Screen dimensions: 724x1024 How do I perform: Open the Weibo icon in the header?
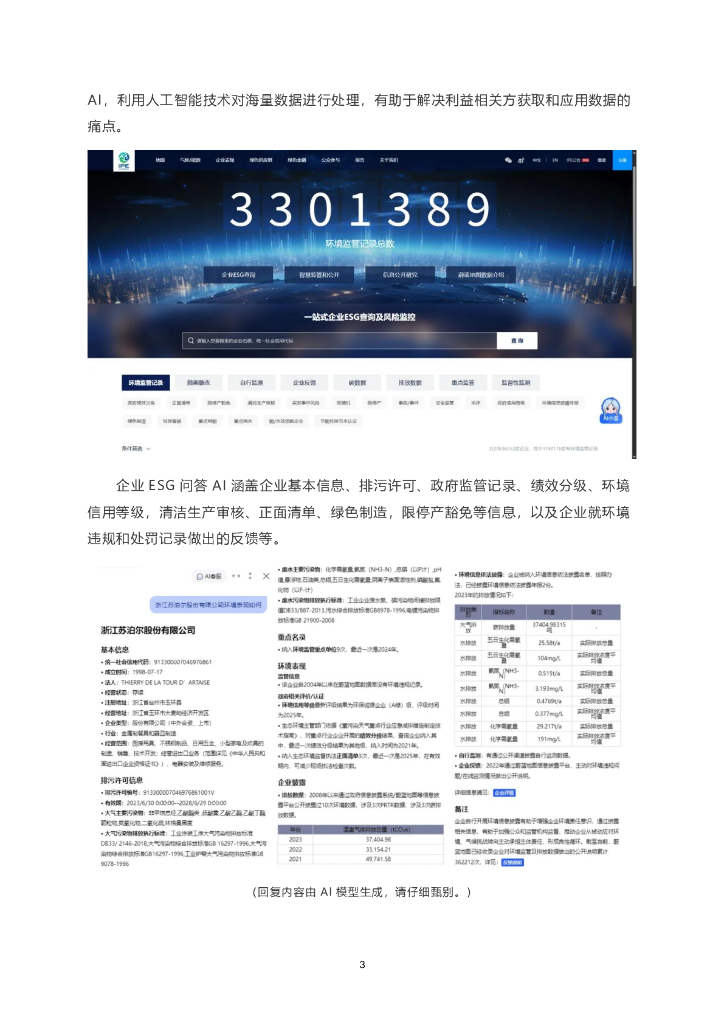point(522,160)
